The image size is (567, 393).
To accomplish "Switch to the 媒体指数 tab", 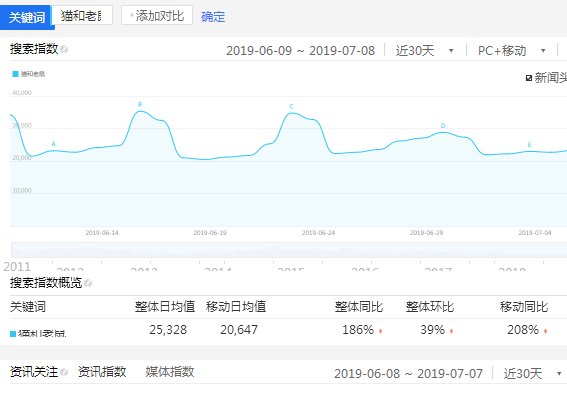I will (170, 372).
